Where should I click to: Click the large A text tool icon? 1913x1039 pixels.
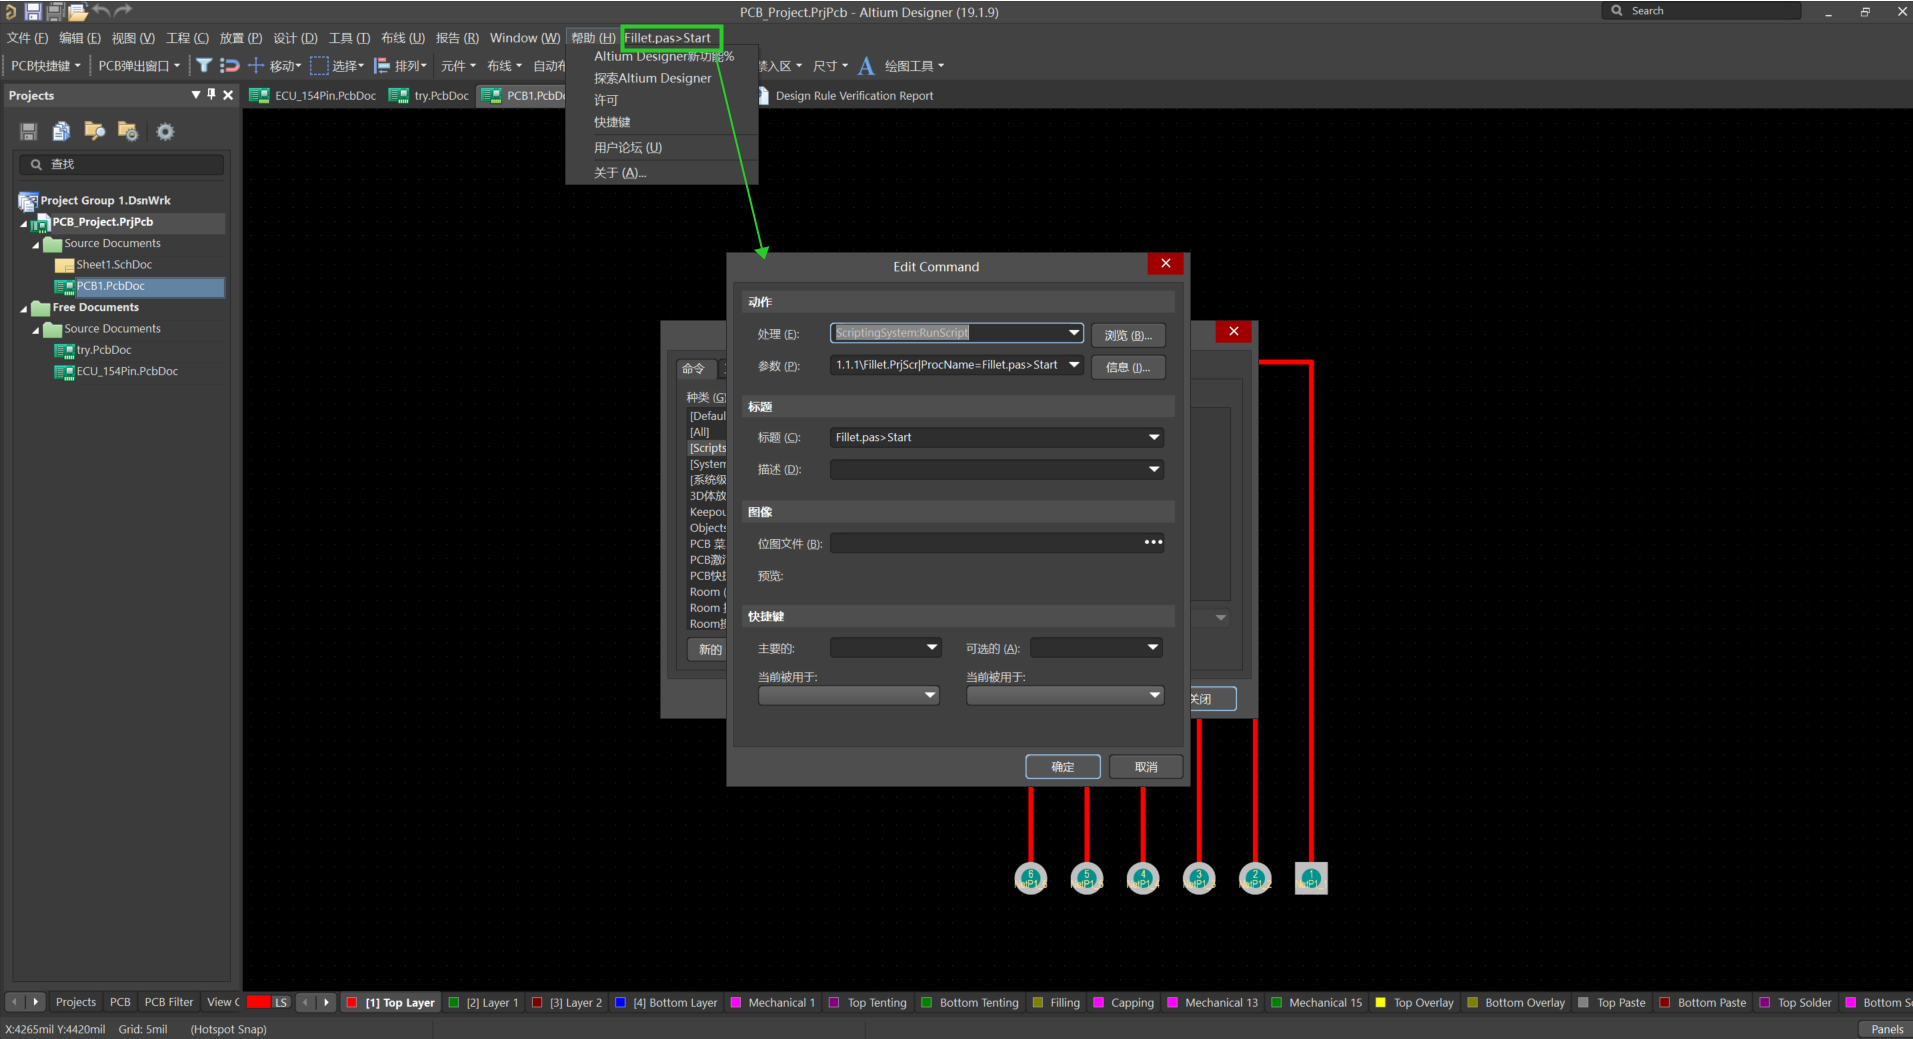pos(866,66)
